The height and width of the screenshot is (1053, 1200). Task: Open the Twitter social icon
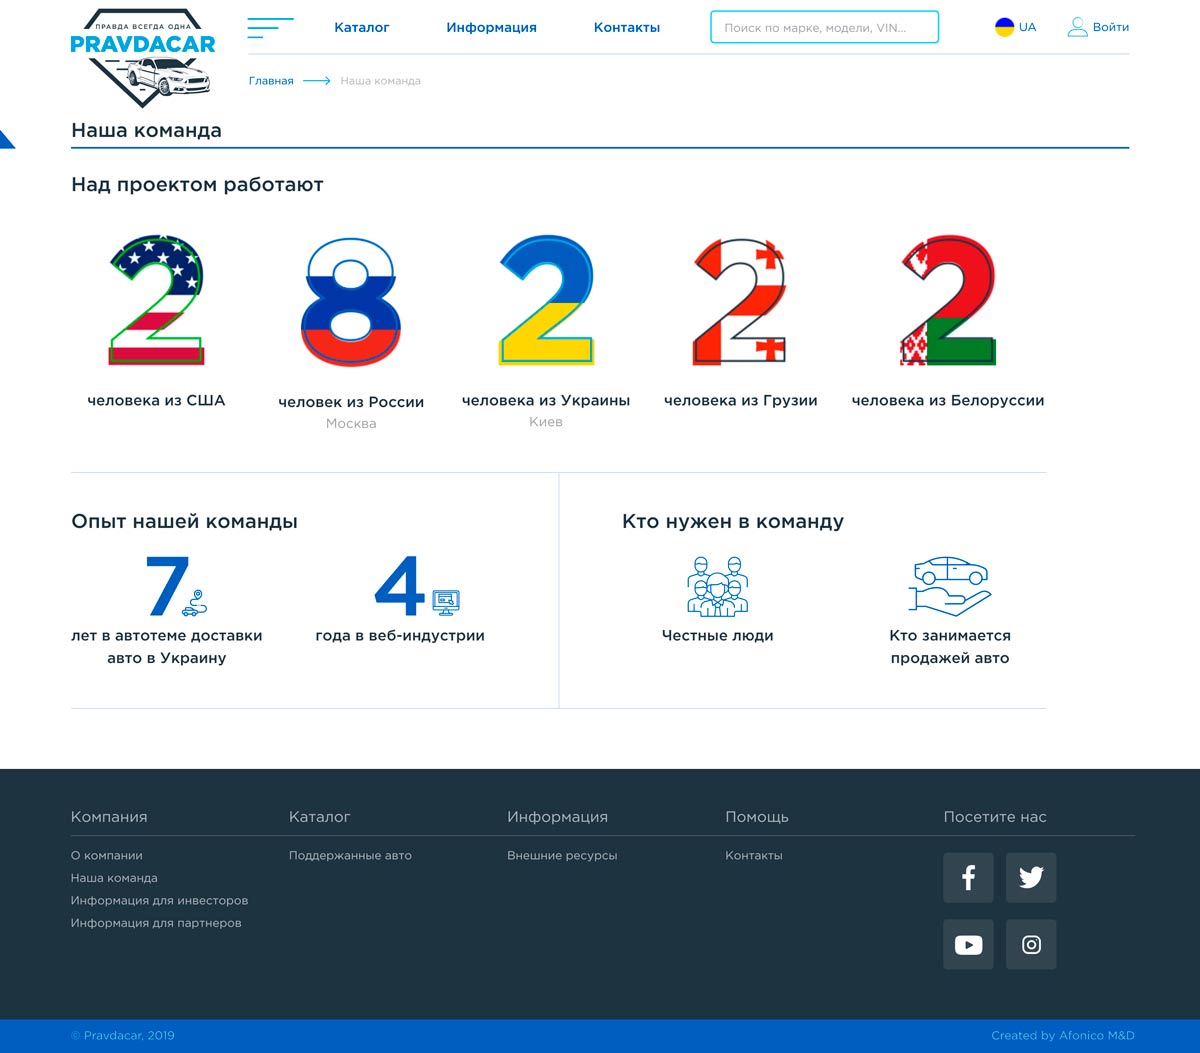point(1031,878)
